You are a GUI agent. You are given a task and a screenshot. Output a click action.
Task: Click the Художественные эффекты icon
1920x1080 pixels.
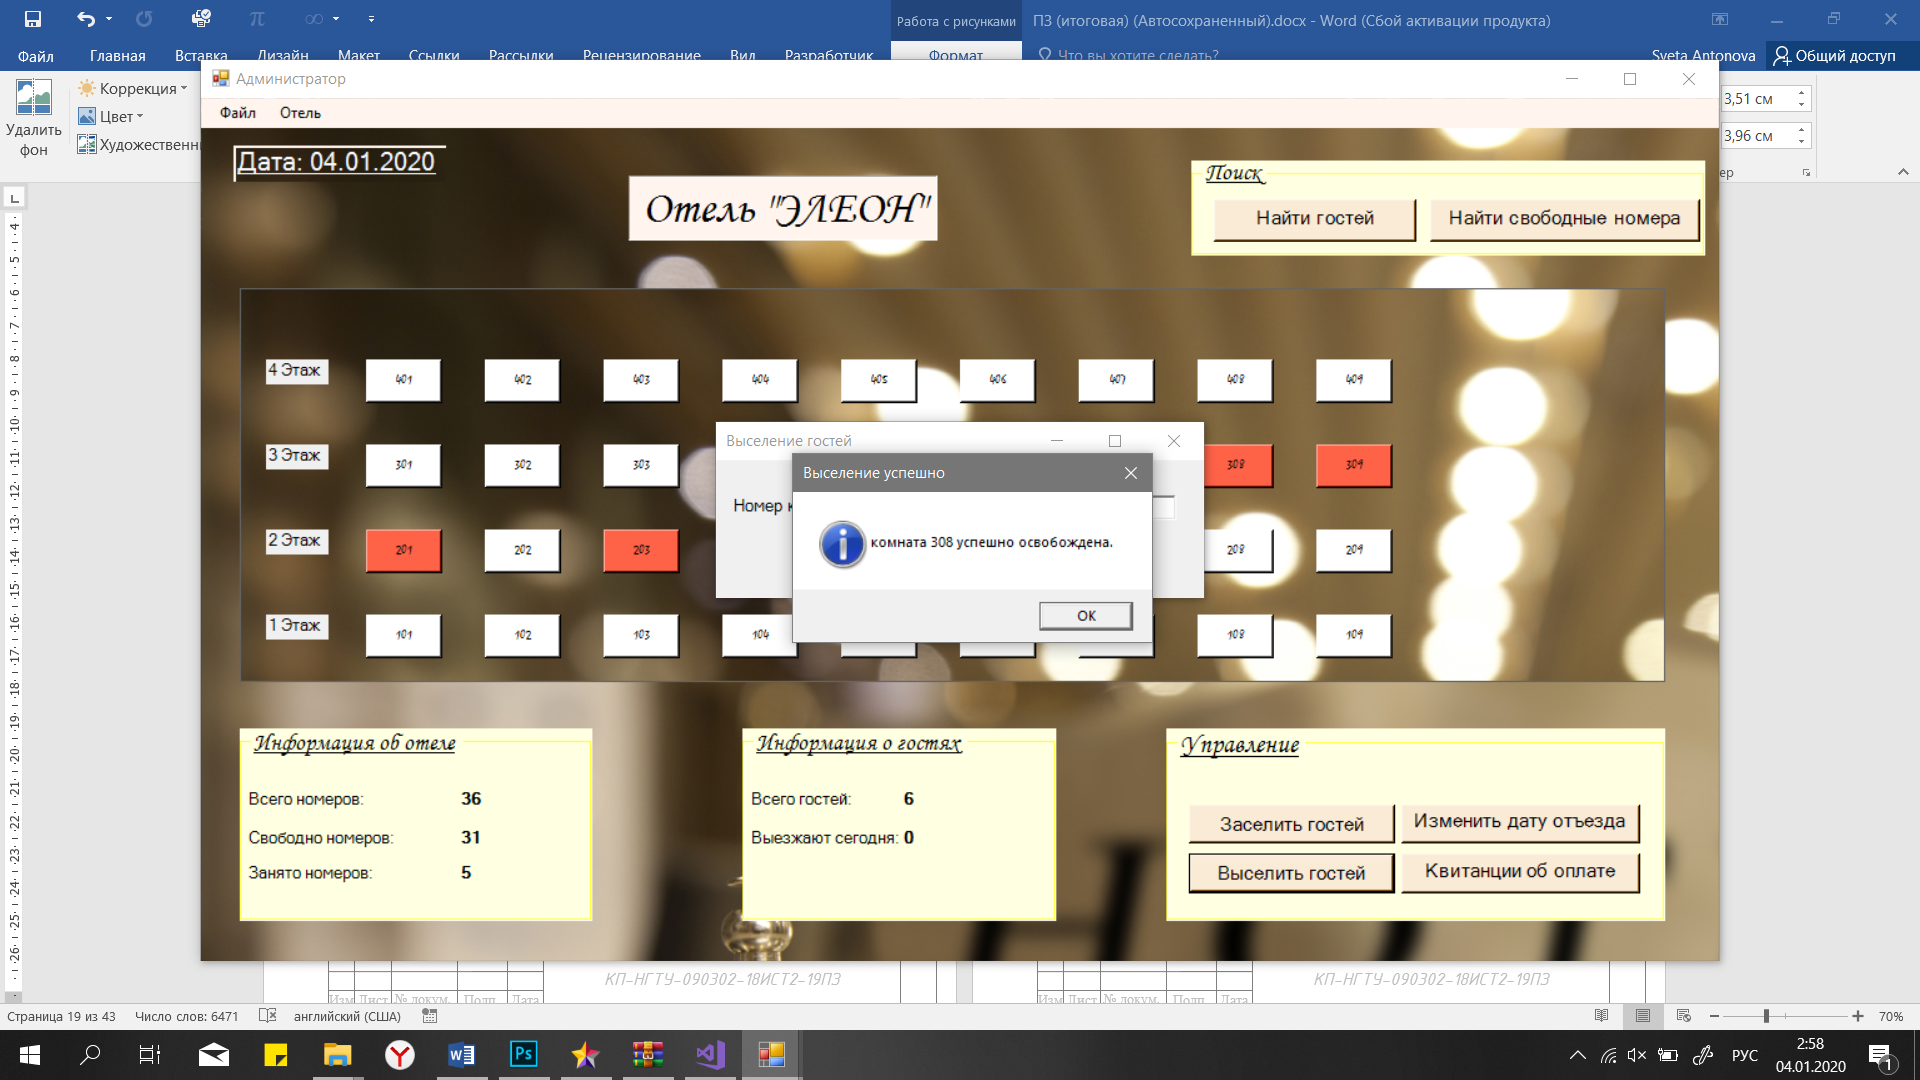(87, 144)
